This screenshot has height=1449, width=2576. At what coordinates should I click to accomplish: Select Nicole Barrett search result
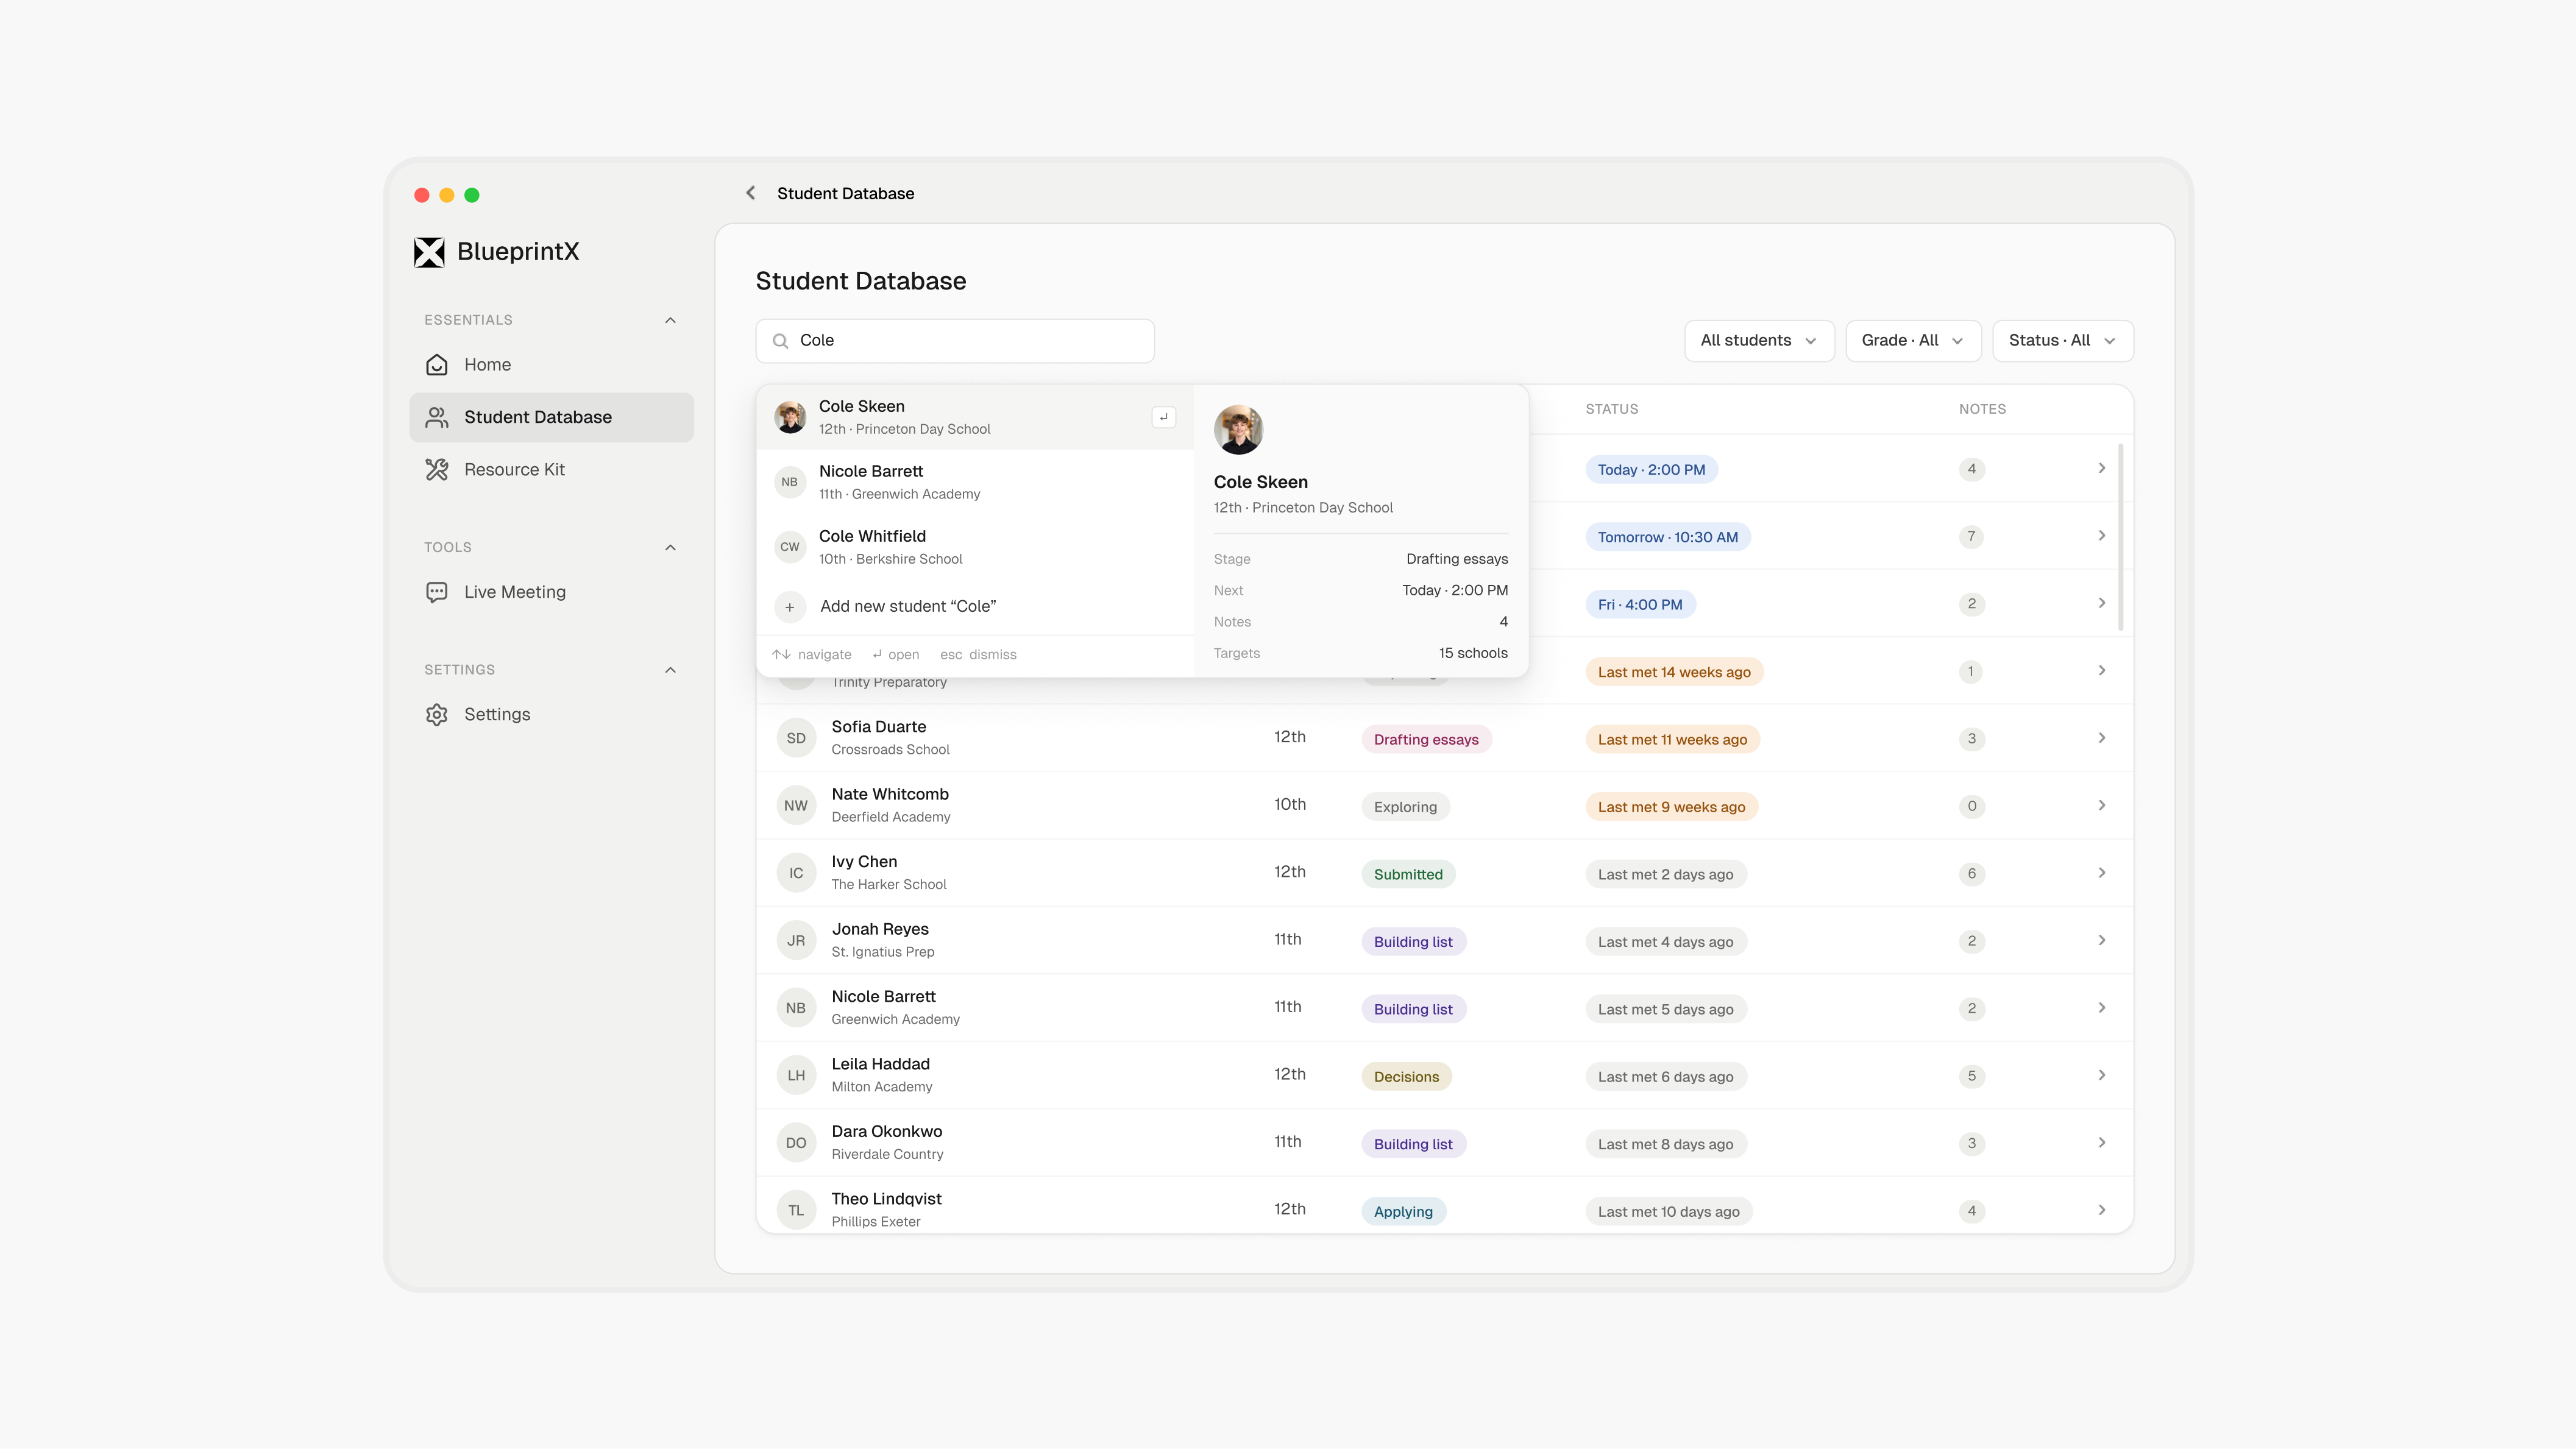[975, 482]
